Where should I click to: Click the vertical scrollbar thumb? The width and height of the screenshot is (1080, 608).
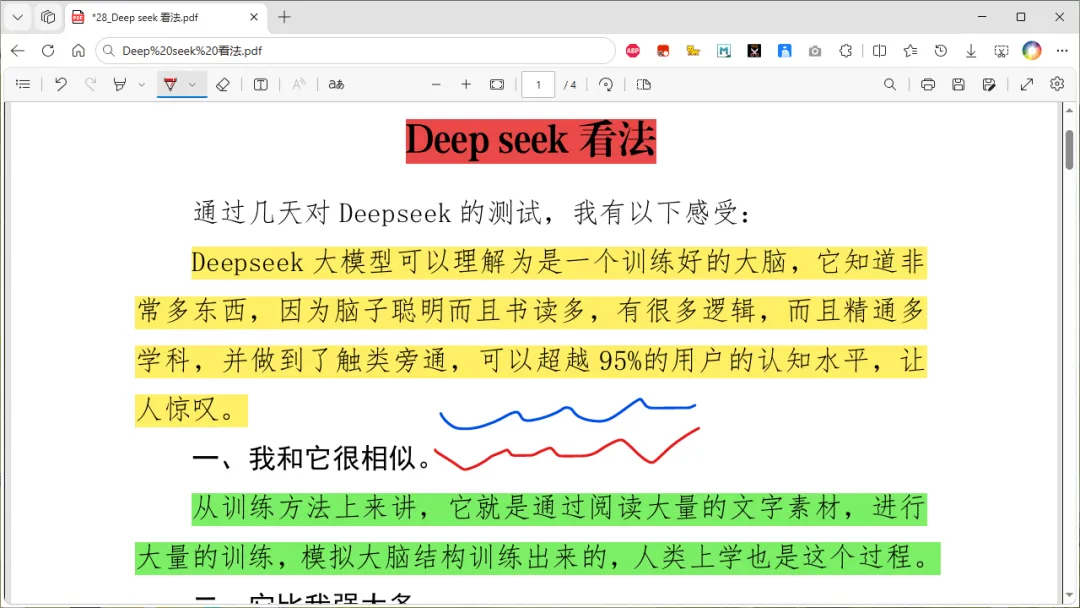tap(1069, 149)
